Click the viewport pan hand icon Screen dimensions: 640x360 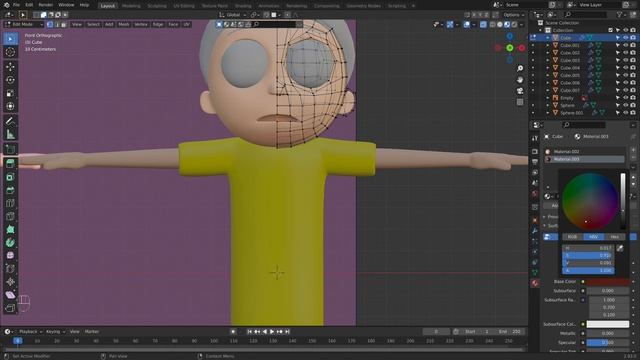tap(520, 80)
